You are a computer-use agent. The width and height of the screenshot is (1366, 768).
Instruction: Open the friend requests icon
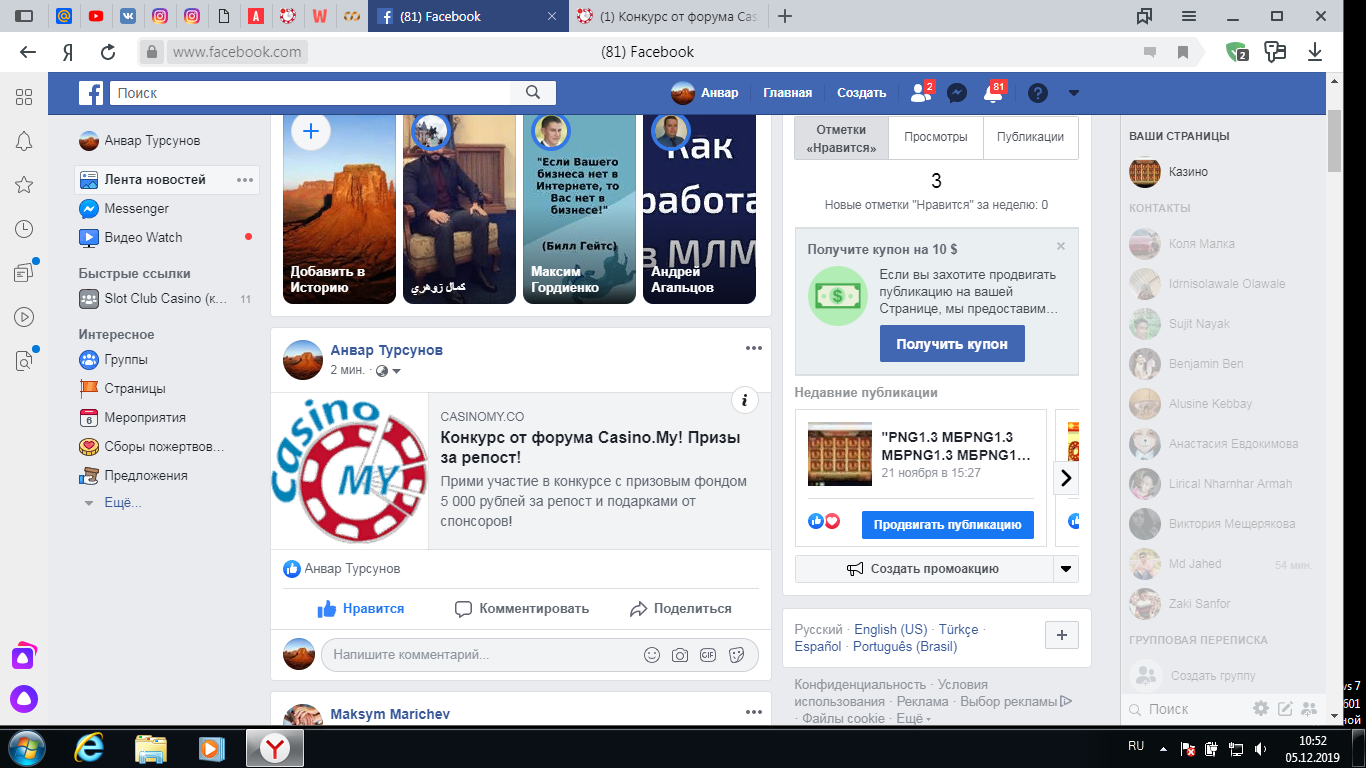tap(920, 93)
